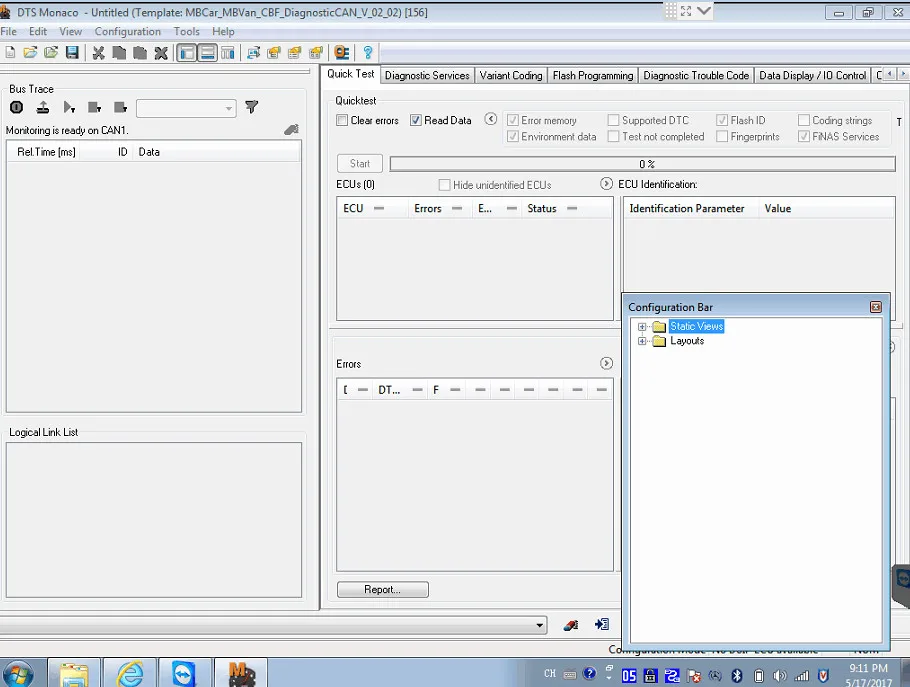Click the DTS Monaco mode toolbar icon
910x687 pixels.
pos(342,53)
